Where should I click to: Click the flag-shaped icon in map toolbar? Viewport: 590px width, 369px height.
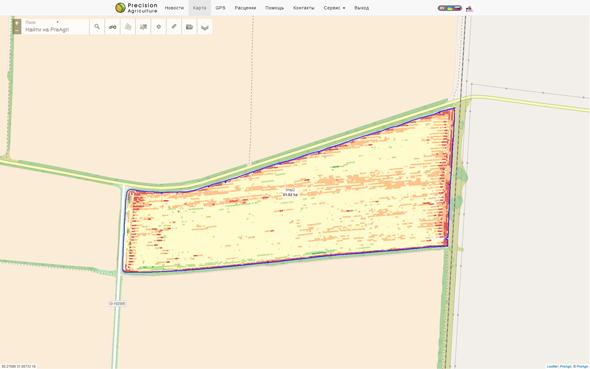point(143,27)
